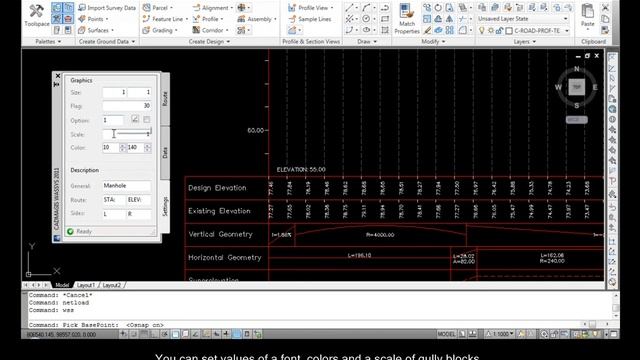Toggle the layer freeze sun icon

(491, 31)
